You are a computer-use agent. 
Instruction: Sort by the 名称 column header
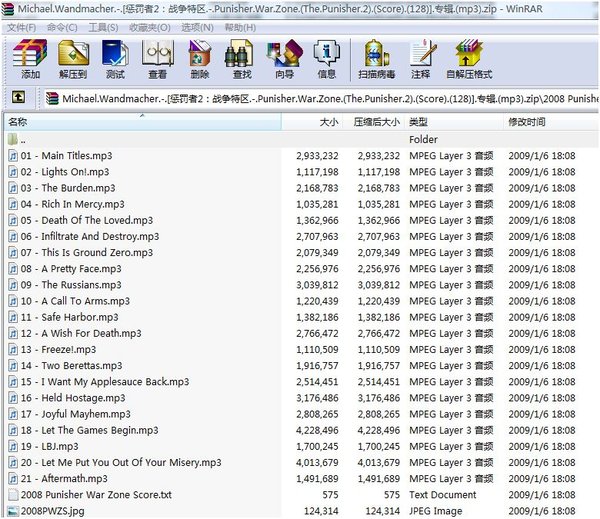[x=142, y=122]
